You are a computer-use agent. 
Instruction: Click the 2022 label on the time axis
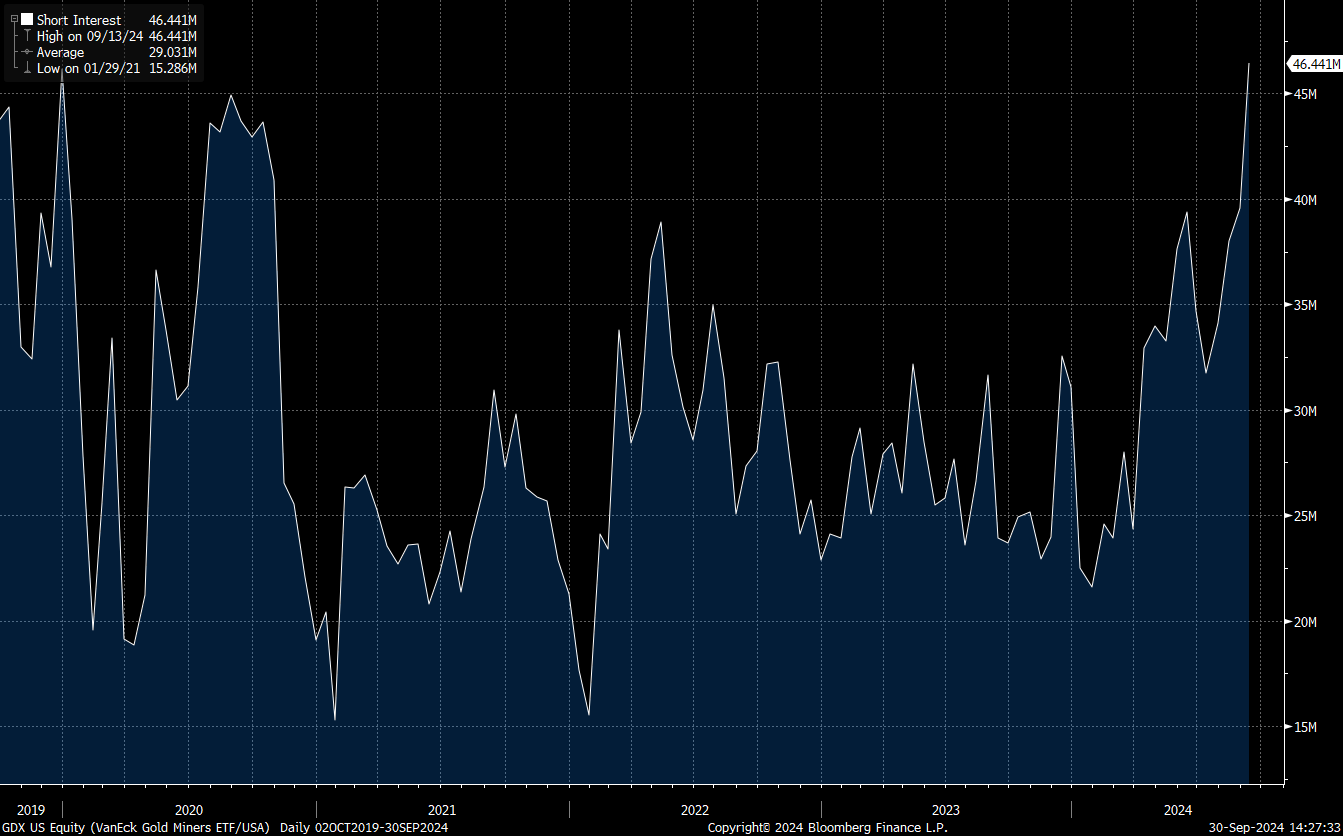694,810
